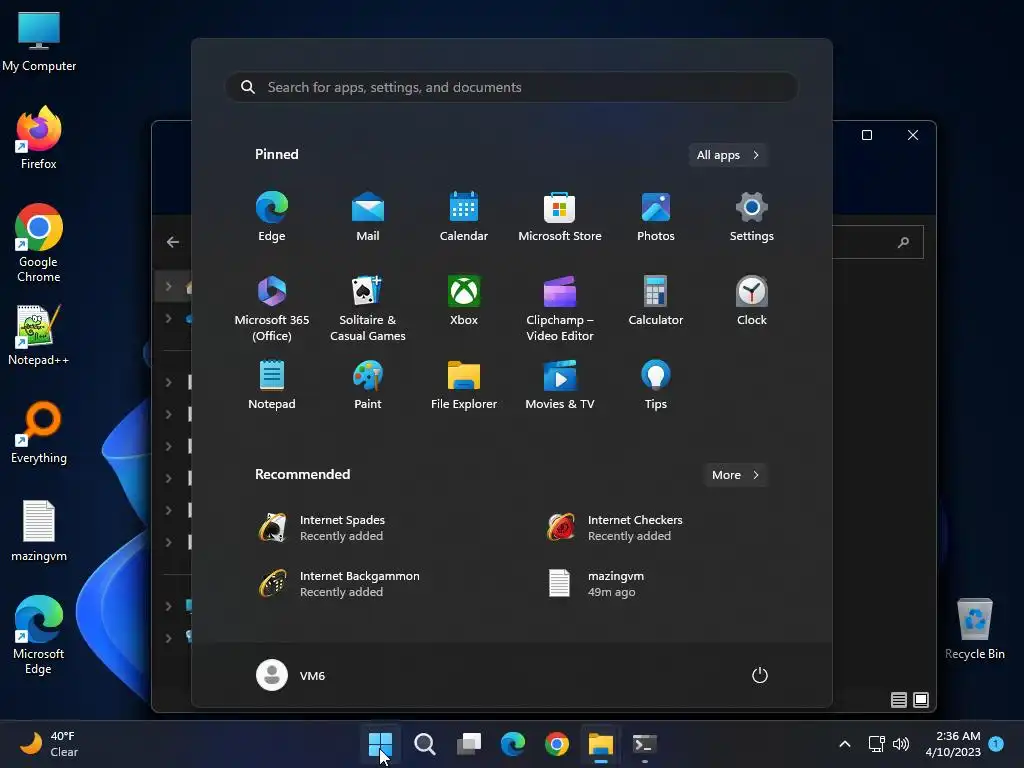The width and height of the screenshot is (1024, 768).
Task: Open Clipchamp Video Editor
Action: click(560, 308)
